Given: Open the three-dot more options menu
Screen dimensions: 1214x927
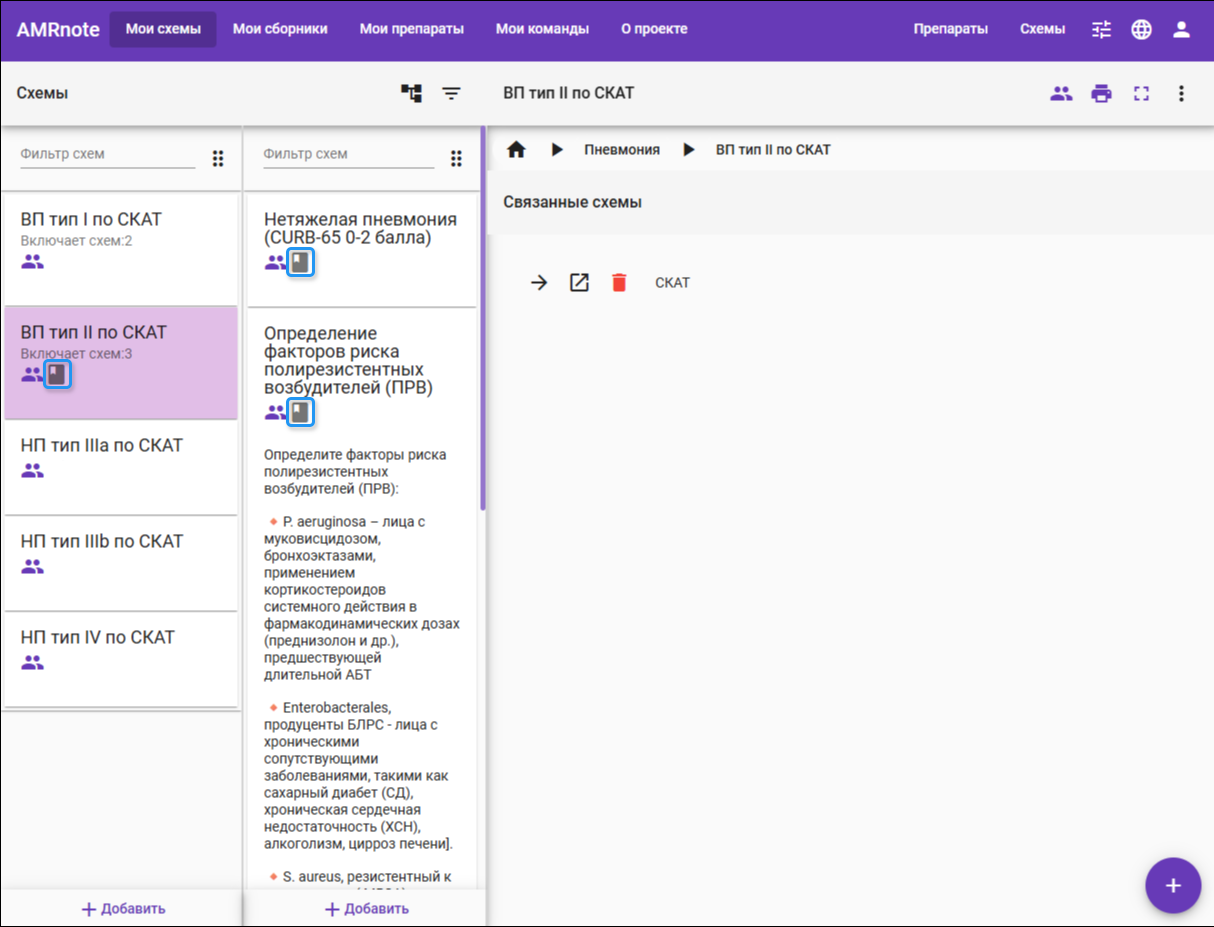Looking at the screenshot, I should (x=1181, y=93).
